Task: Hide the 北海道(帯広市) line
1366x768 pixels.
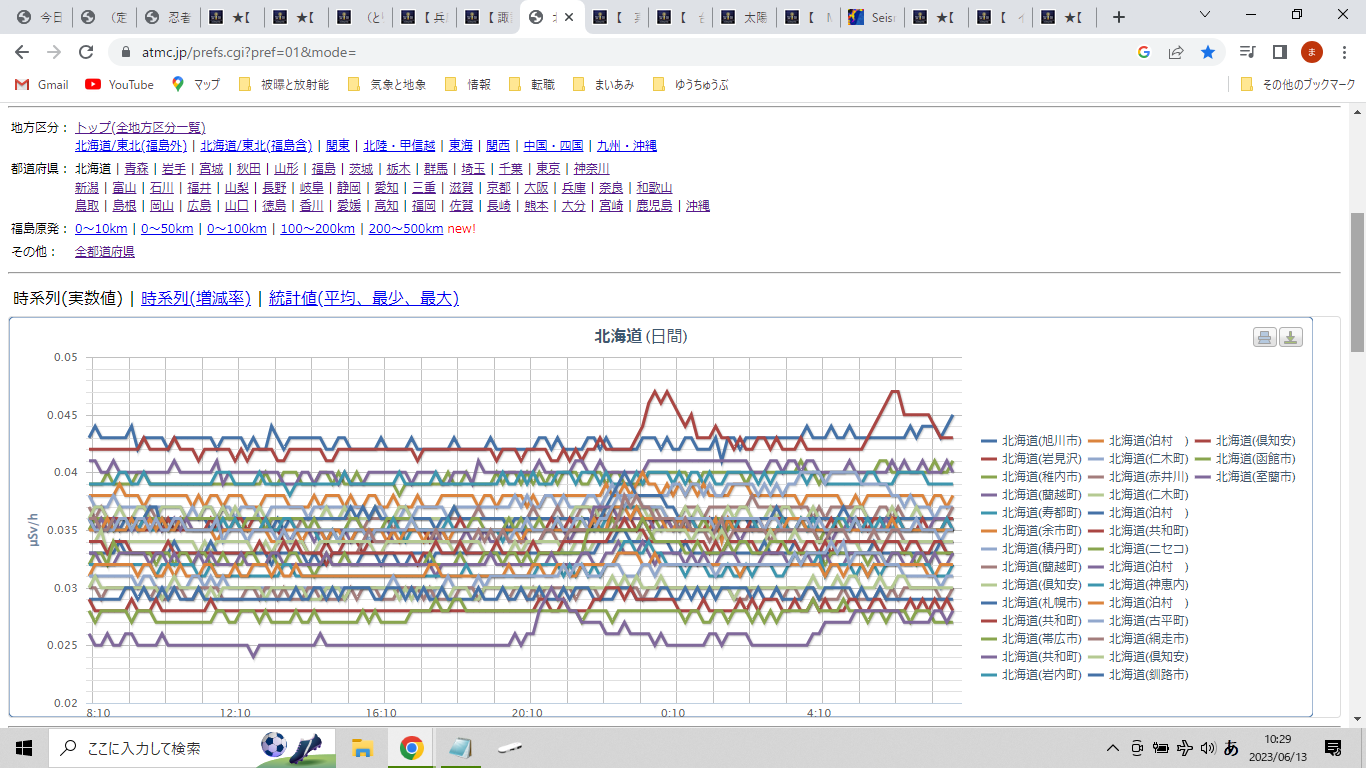Action: pos(1031,639)
